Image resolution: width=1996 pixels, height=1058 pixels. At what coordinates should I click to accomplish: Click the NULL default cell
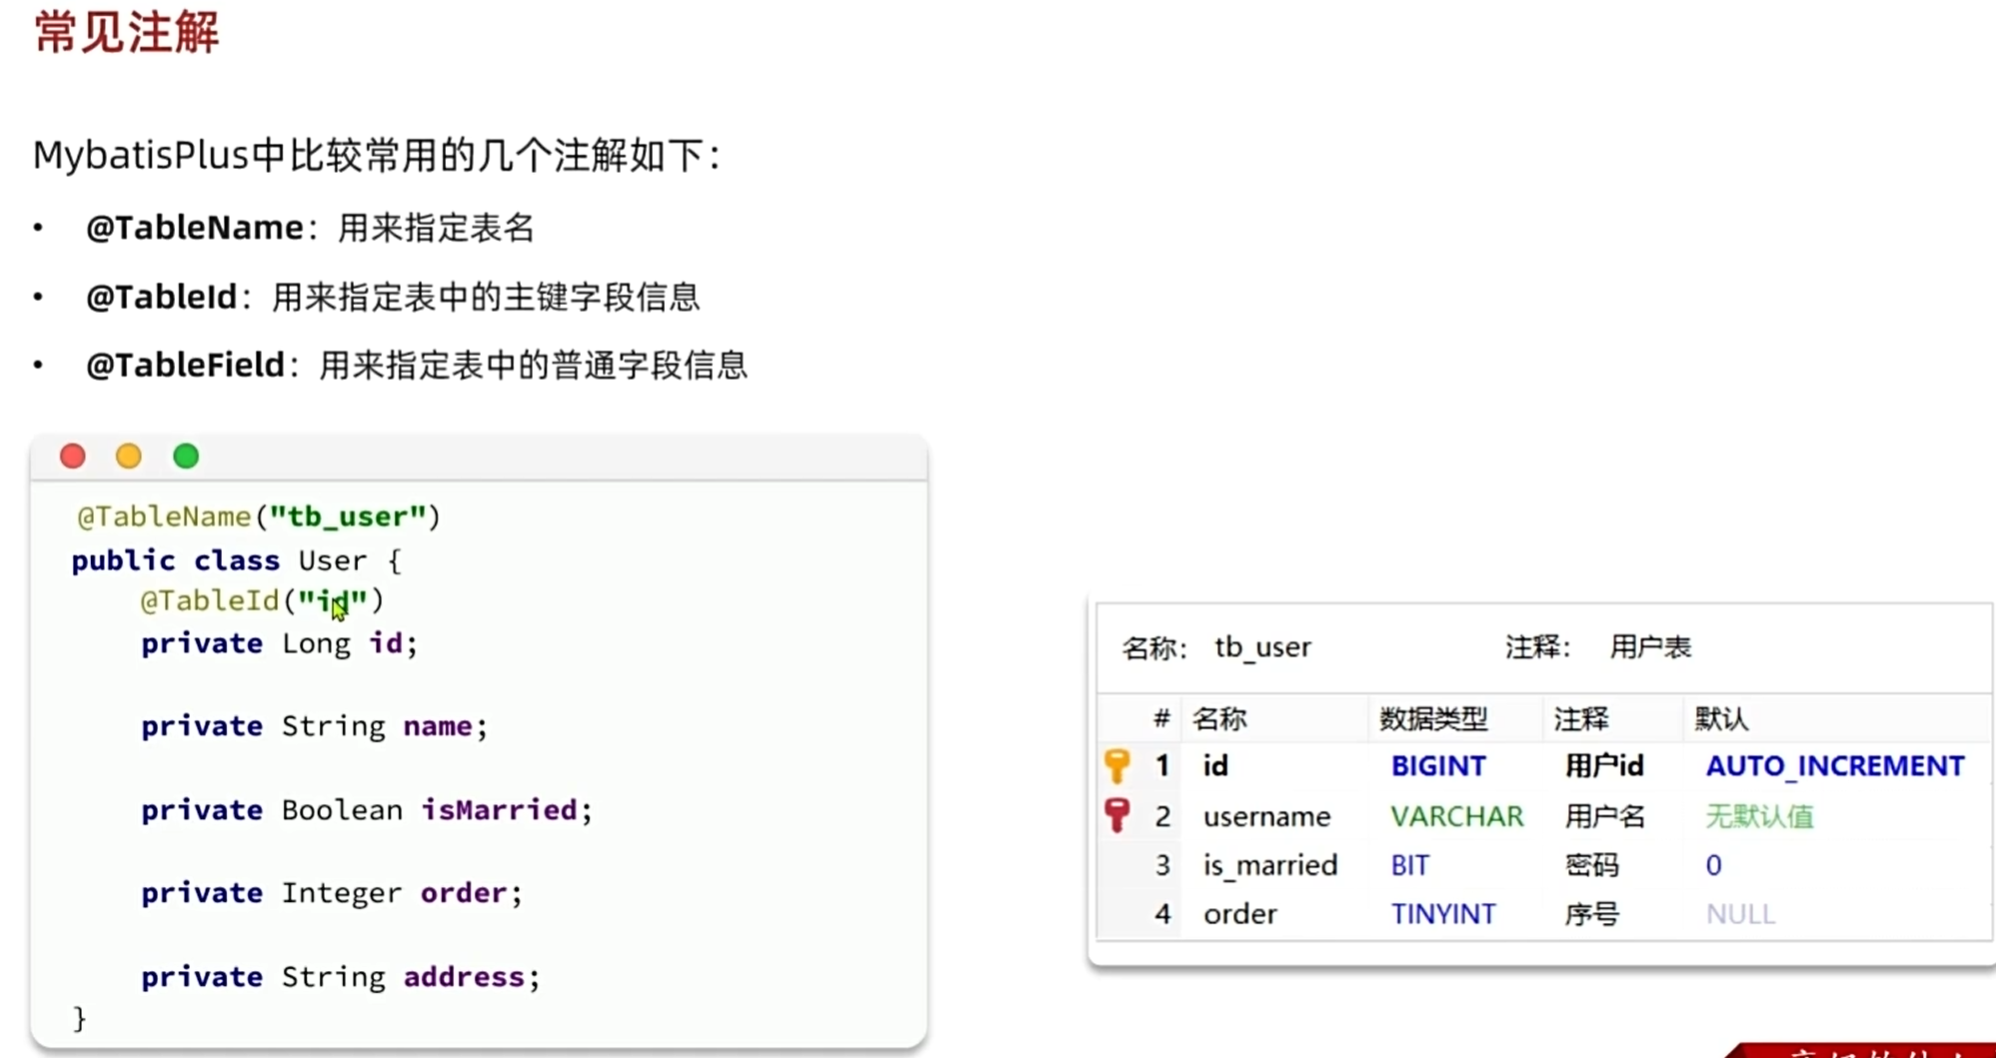point(1741,914)
